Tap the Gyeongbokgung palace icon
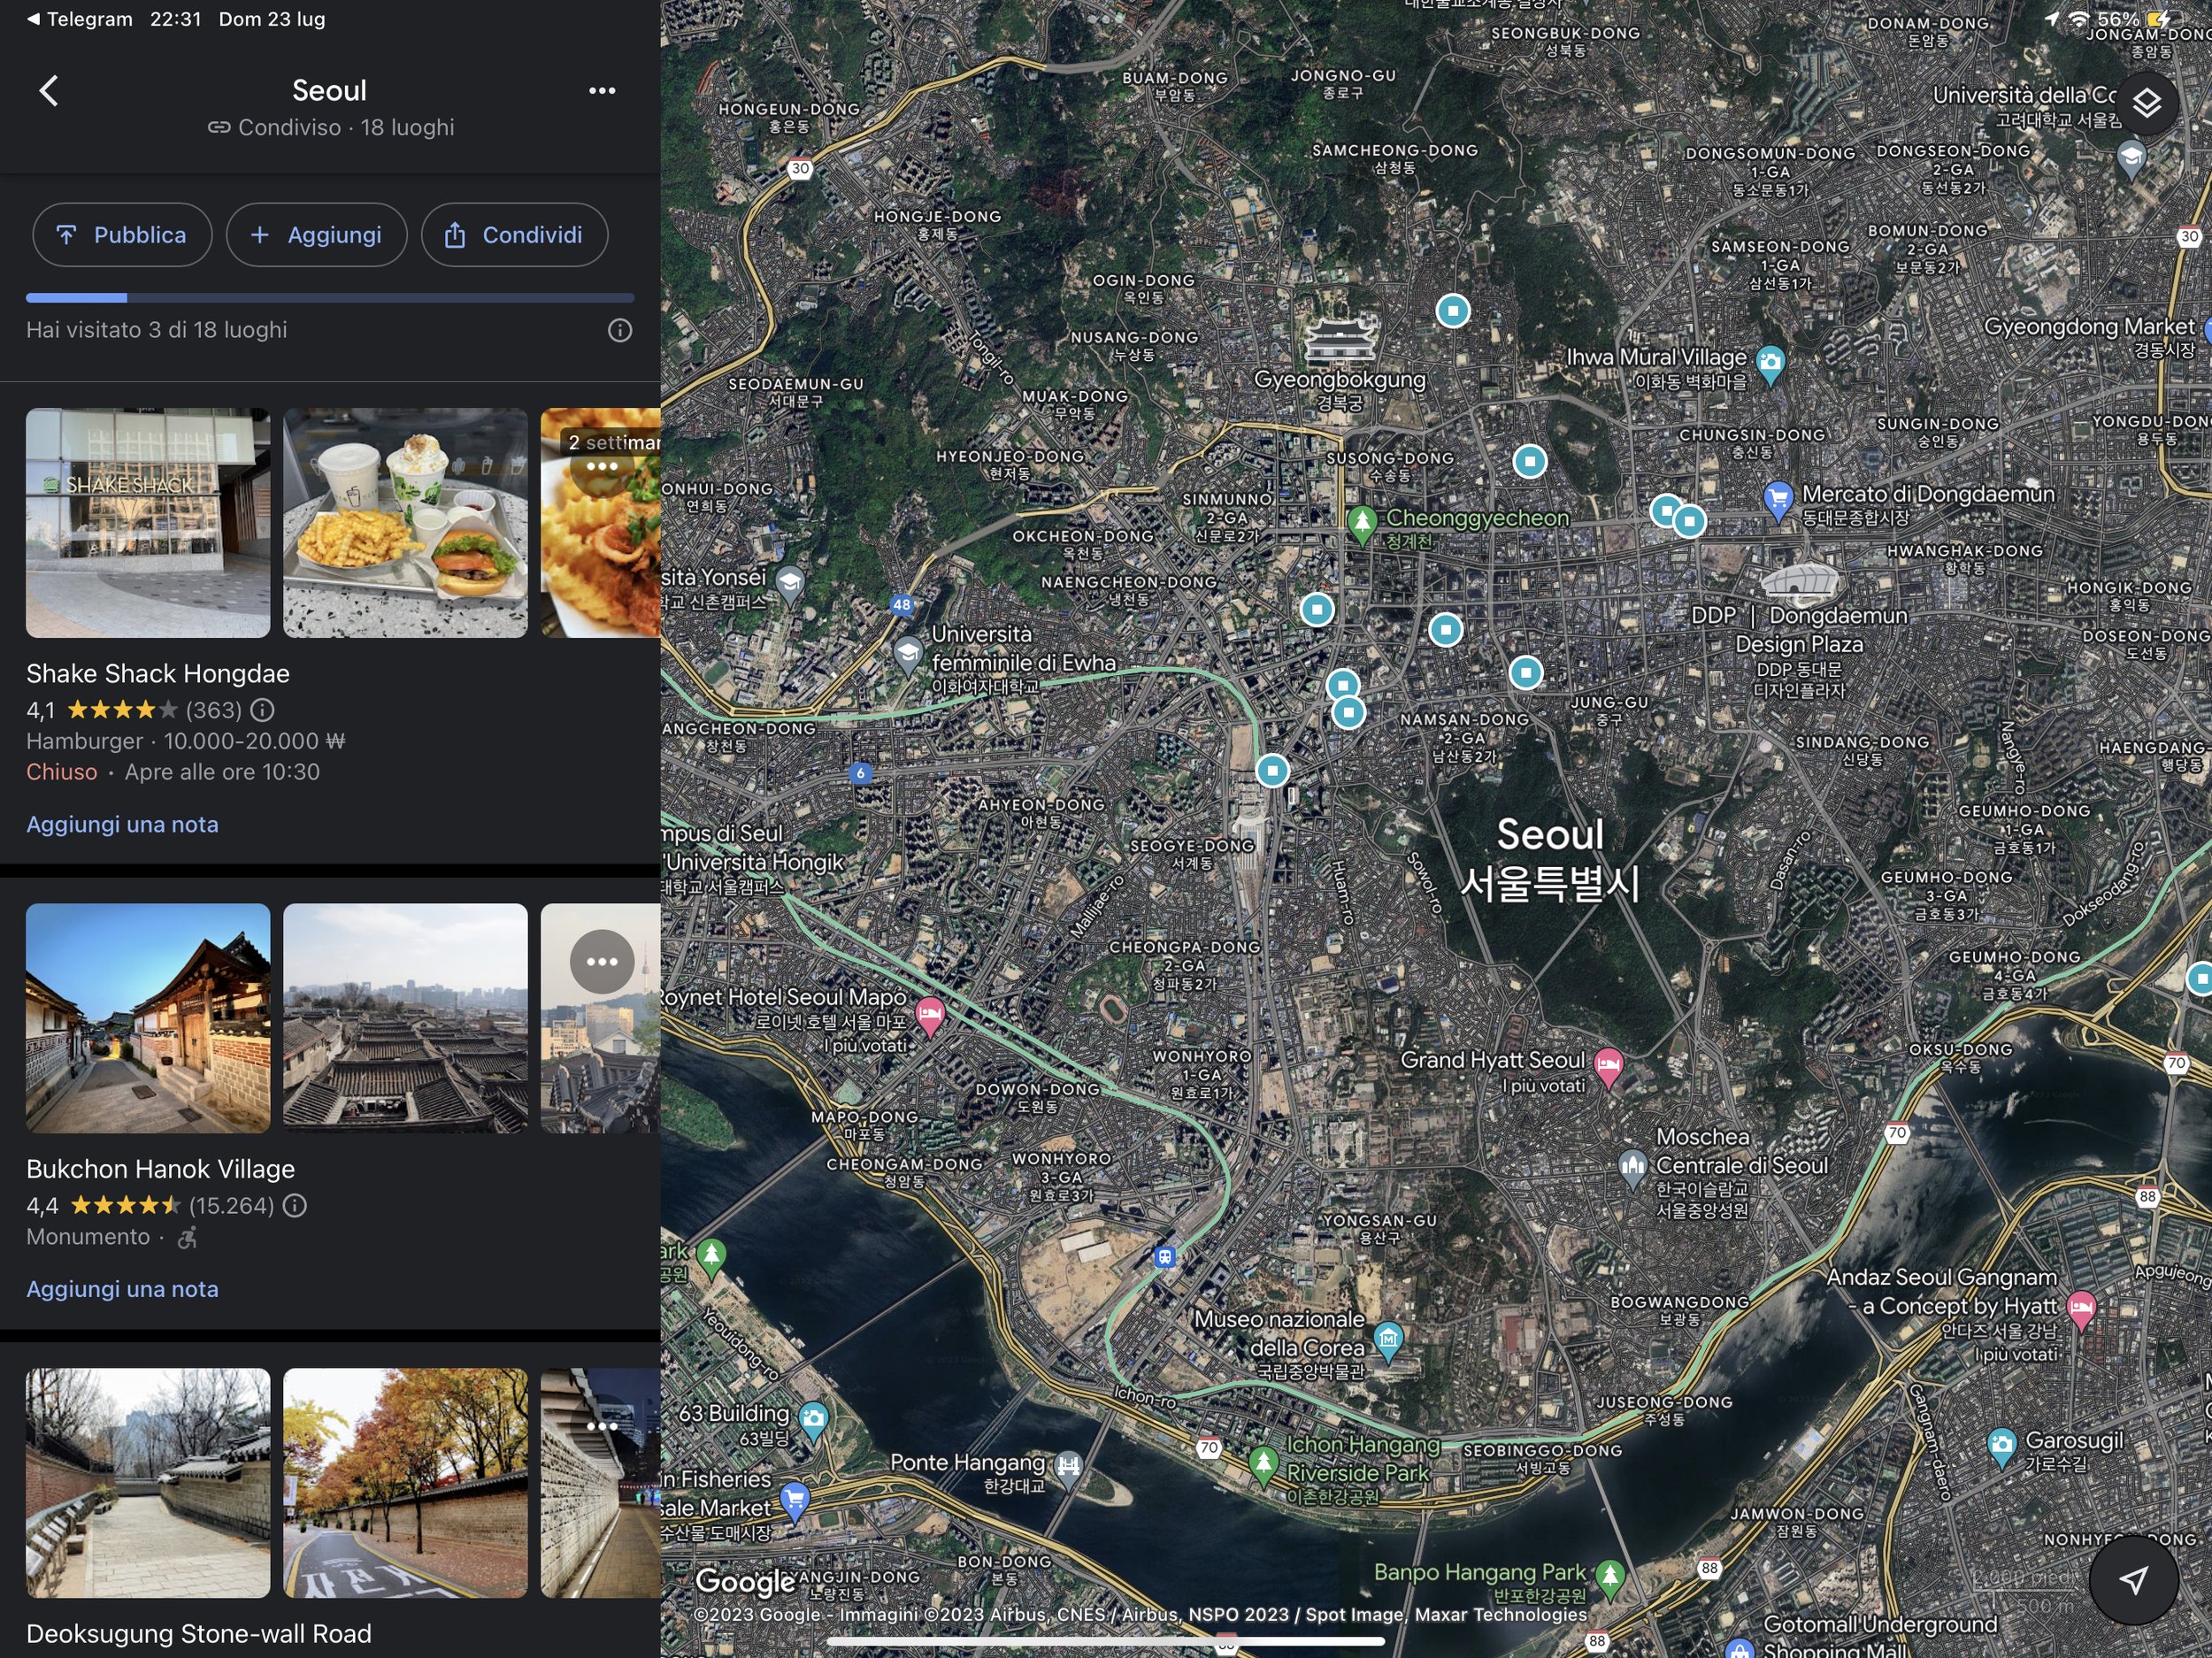Screen dimensions: 2212x1658 point(1341,339)
